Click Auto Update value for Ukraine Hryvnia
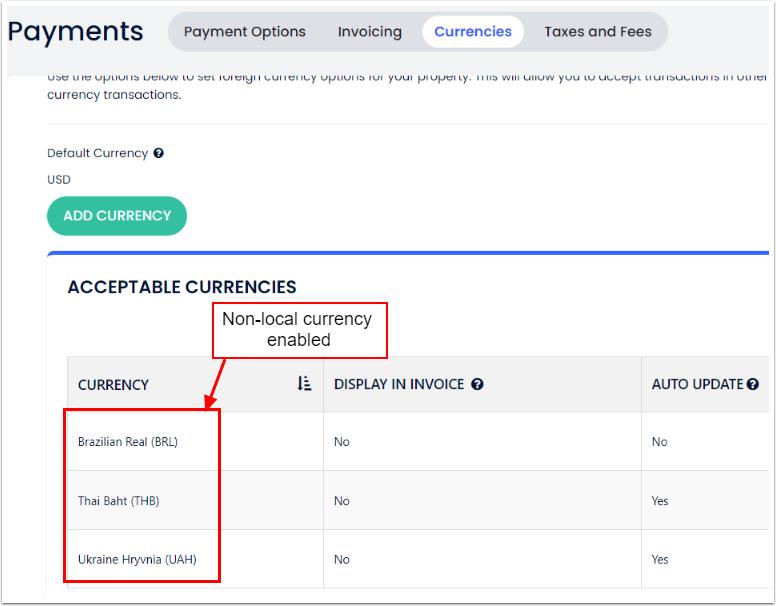Screen dimensions: 776x606 [660, 560]
